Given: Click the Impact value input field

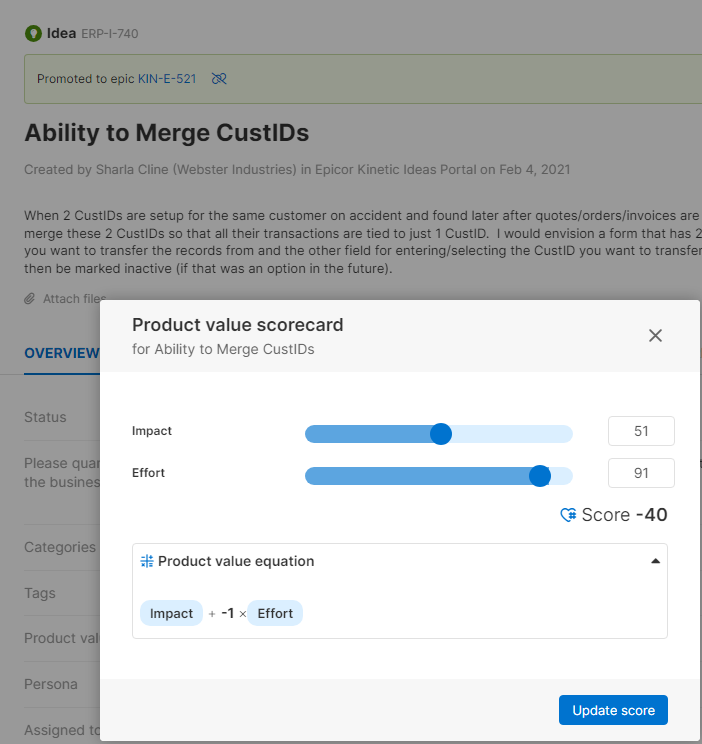Looking at the screenshot, I should tap(641, 431).
